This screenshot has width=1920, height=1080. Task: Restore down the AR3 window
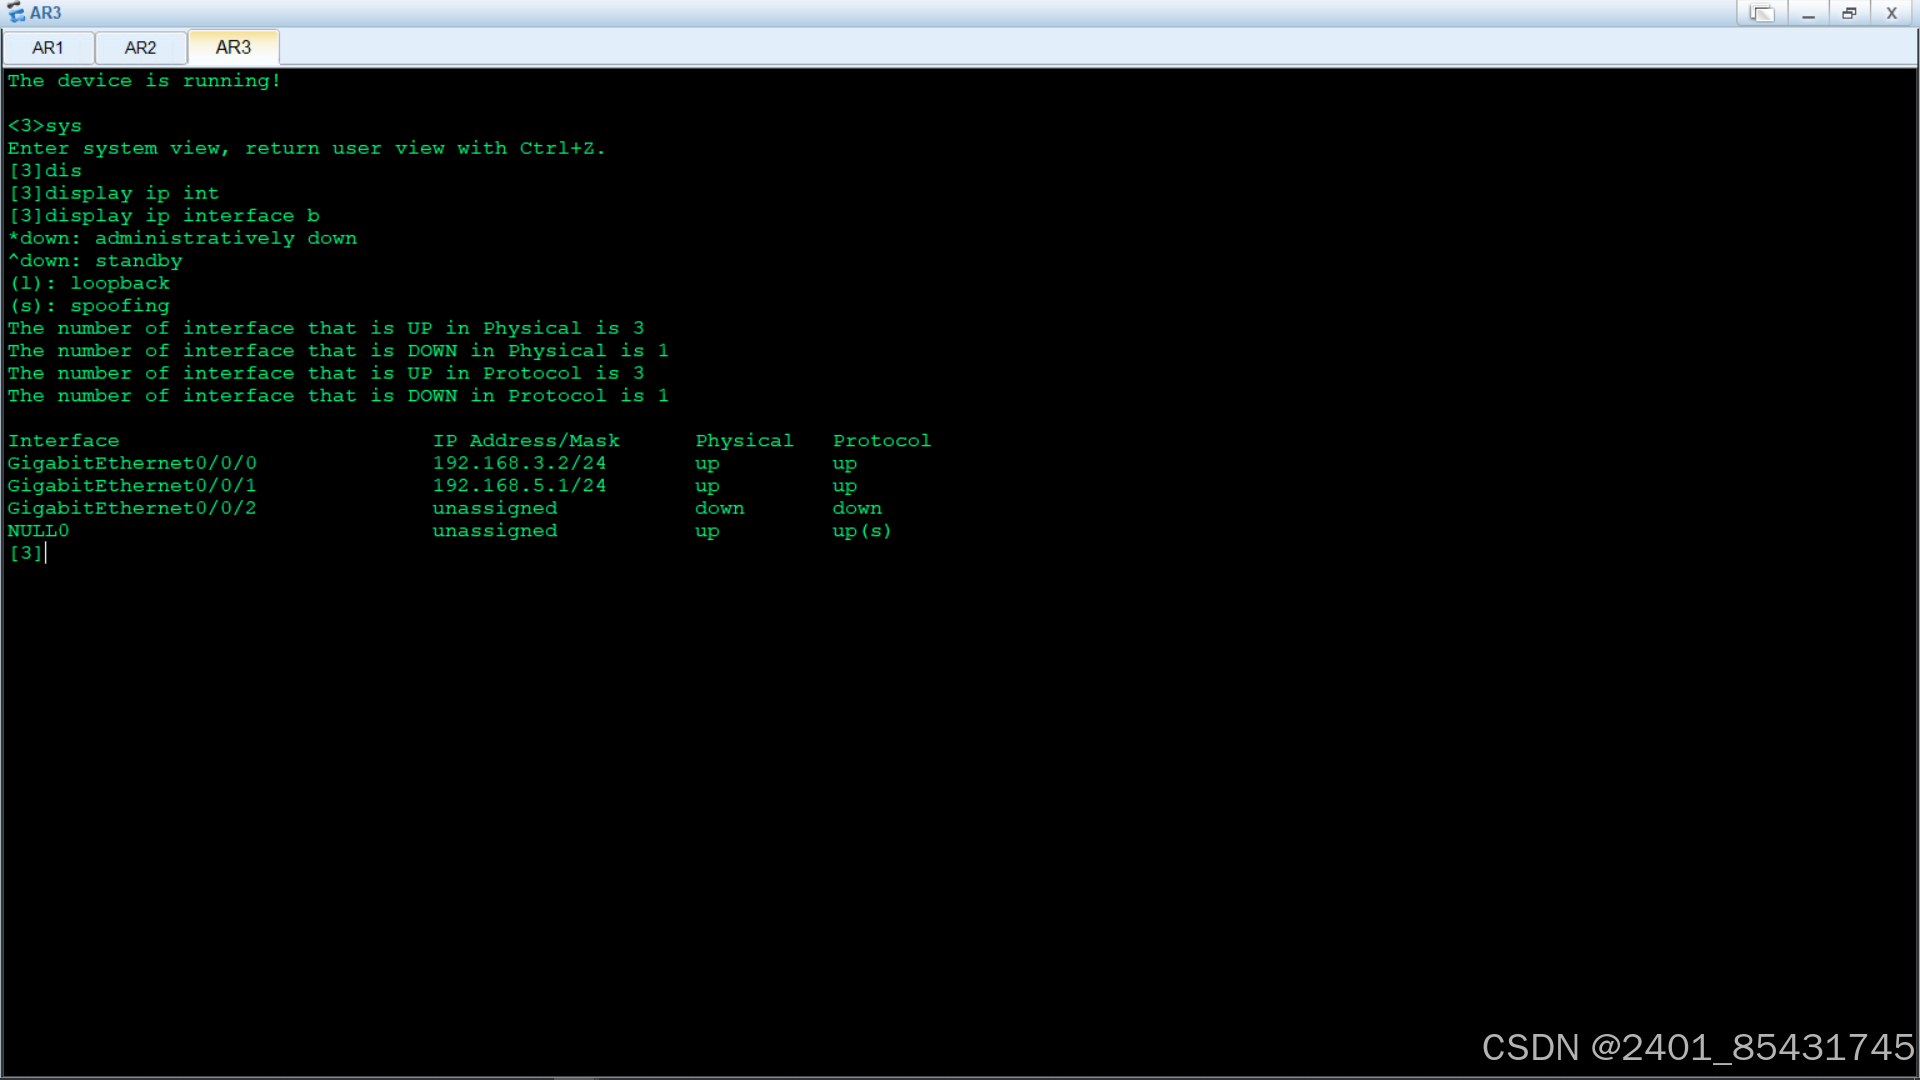[1849, 13]
